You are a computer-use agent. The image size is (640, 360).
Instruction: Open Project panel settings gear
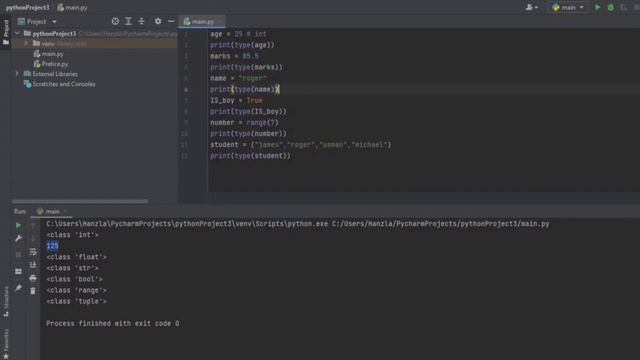[158, 21]
